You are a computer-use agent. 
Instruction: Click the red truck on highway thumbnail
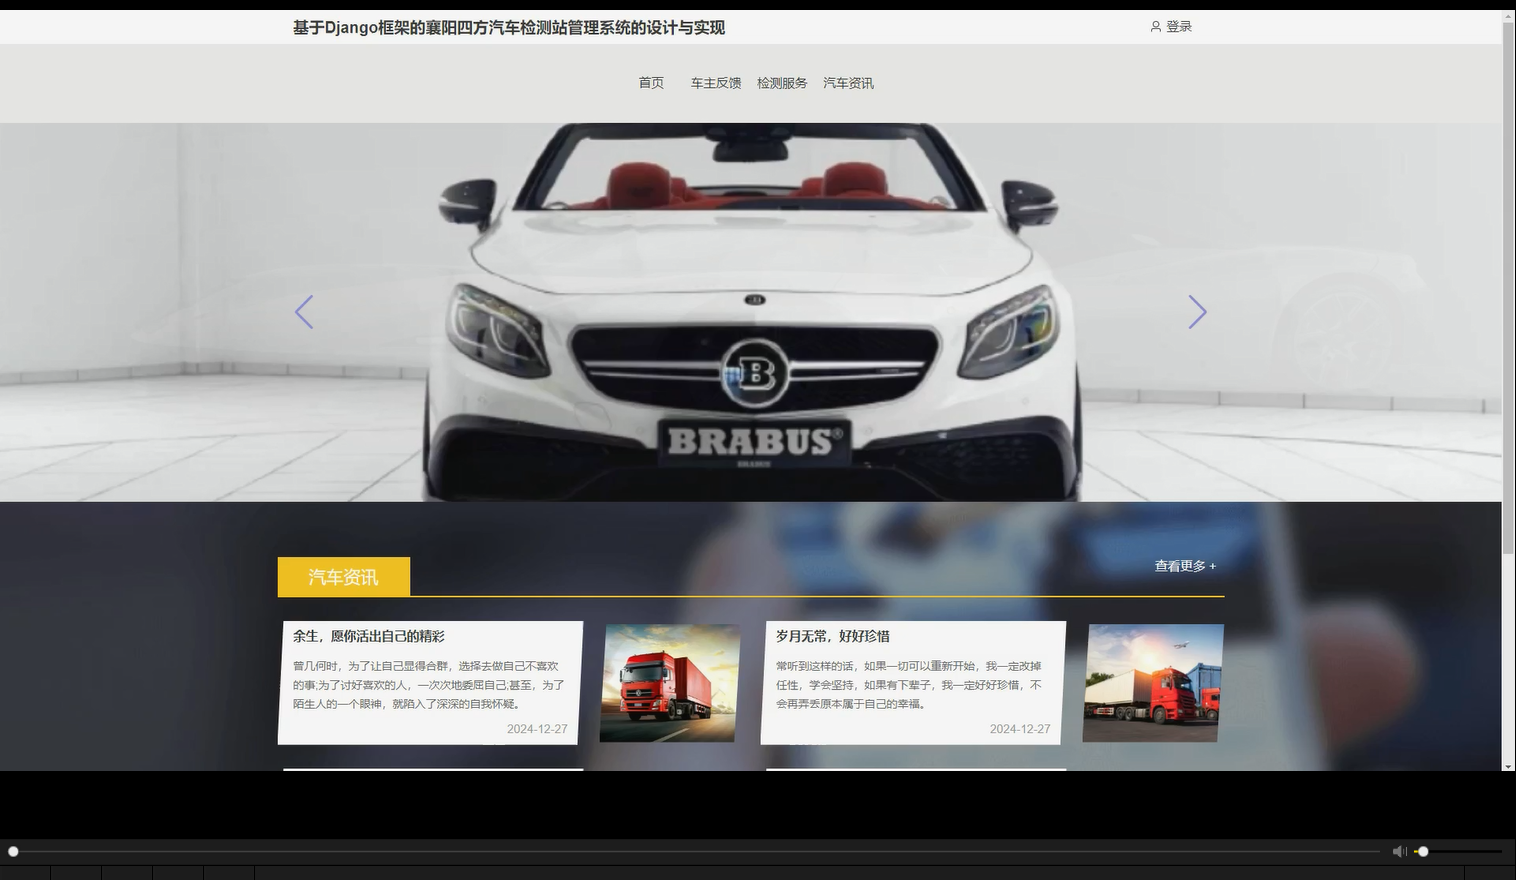[670, 683]
